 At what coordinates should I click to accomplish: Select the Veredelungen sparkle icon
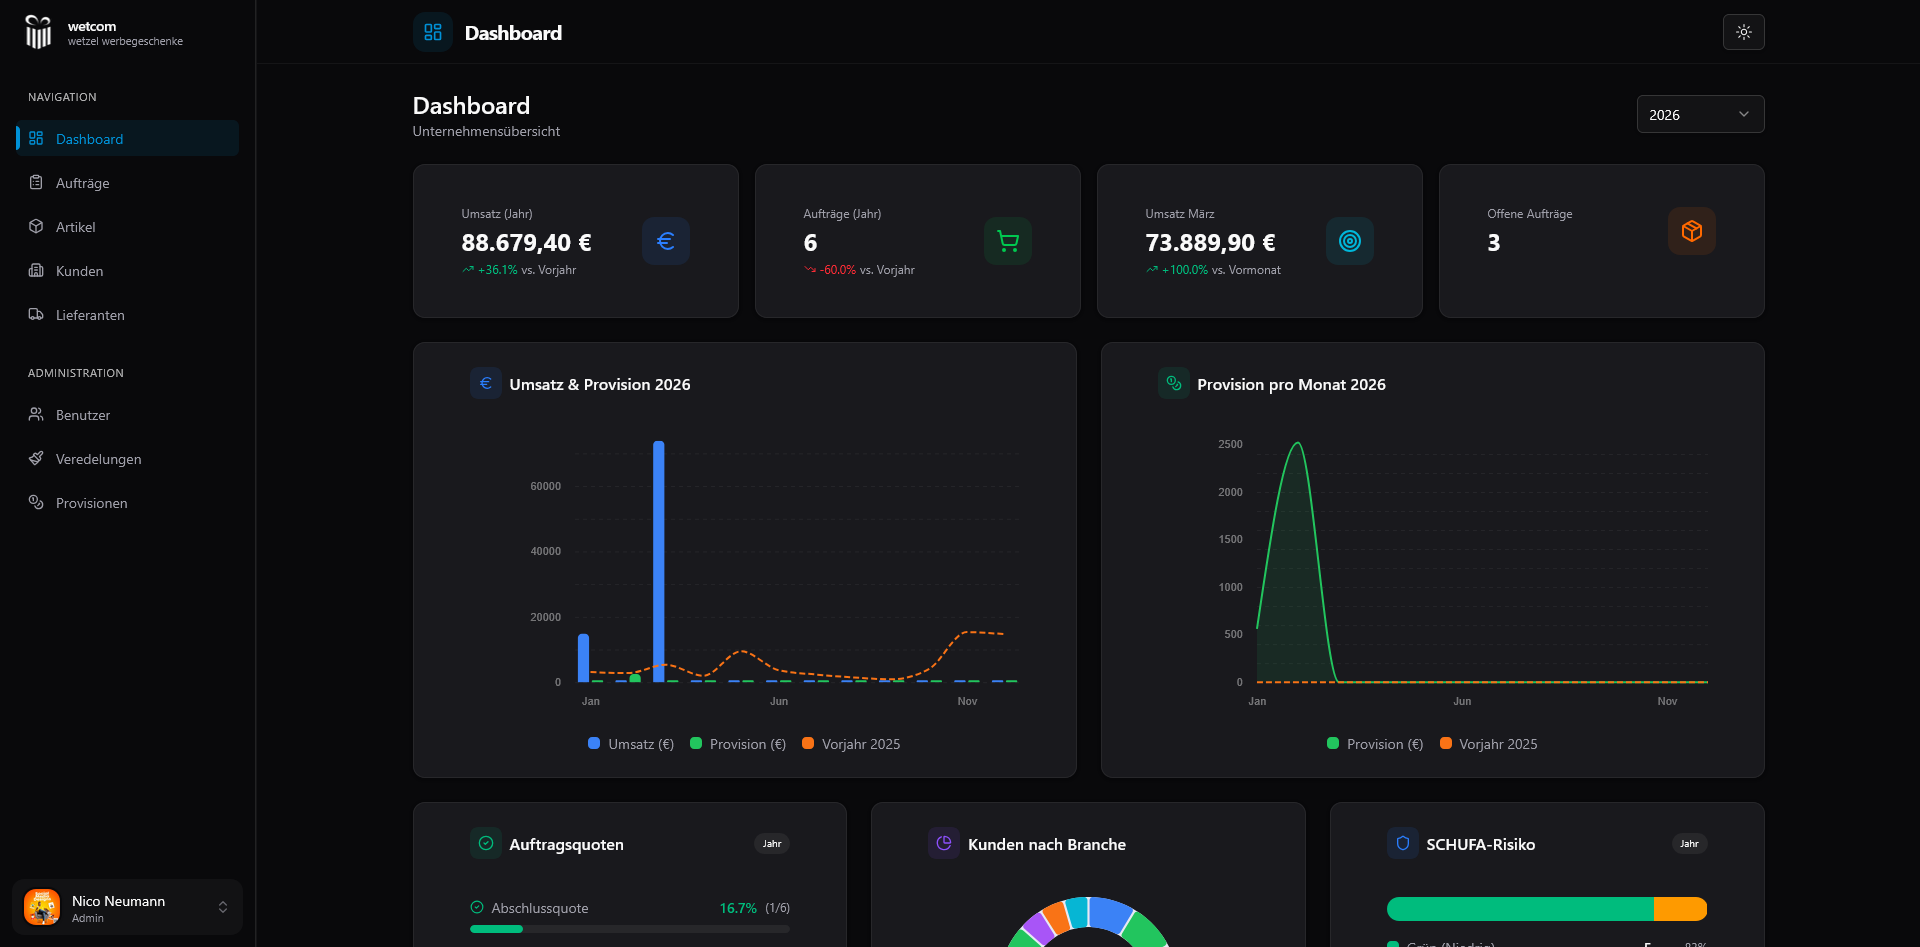36,459
